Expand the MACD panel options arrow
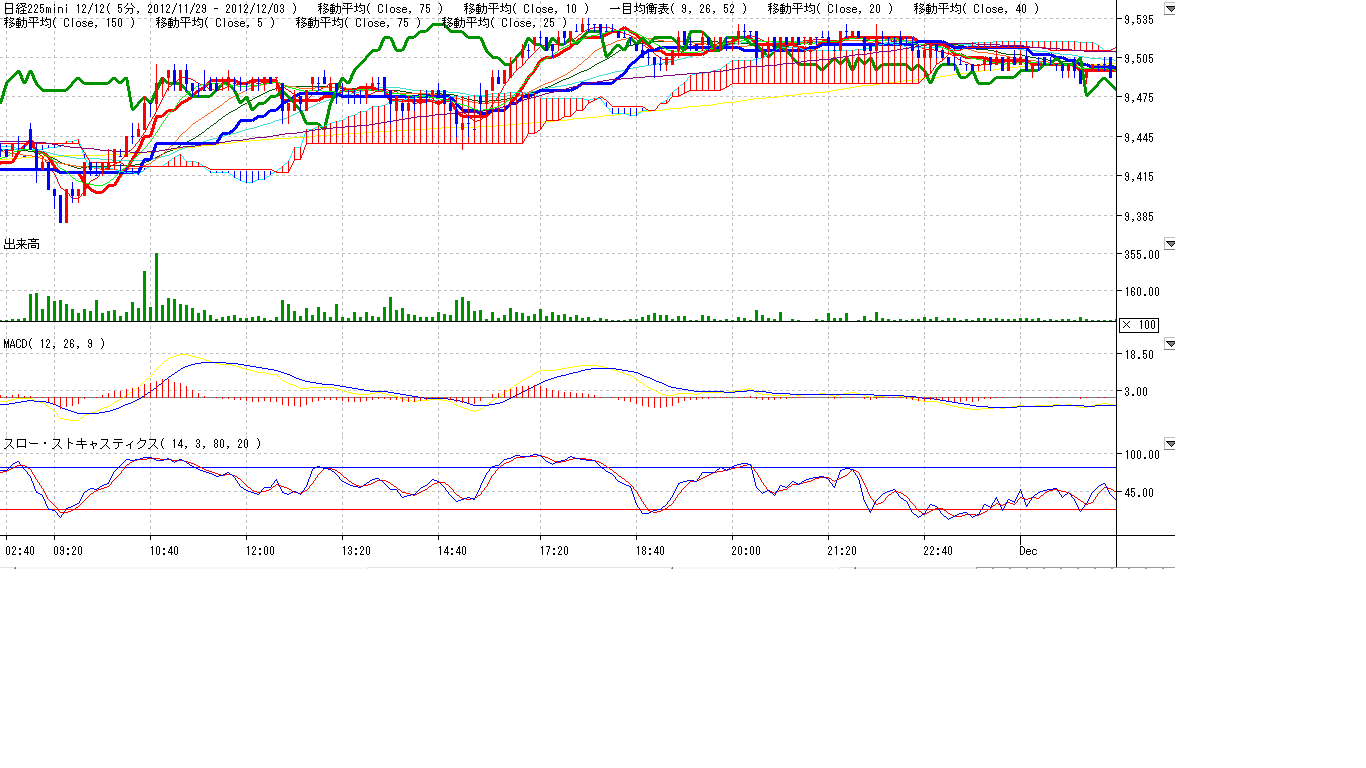The image size is (1366, 768). coord(1170,344)
